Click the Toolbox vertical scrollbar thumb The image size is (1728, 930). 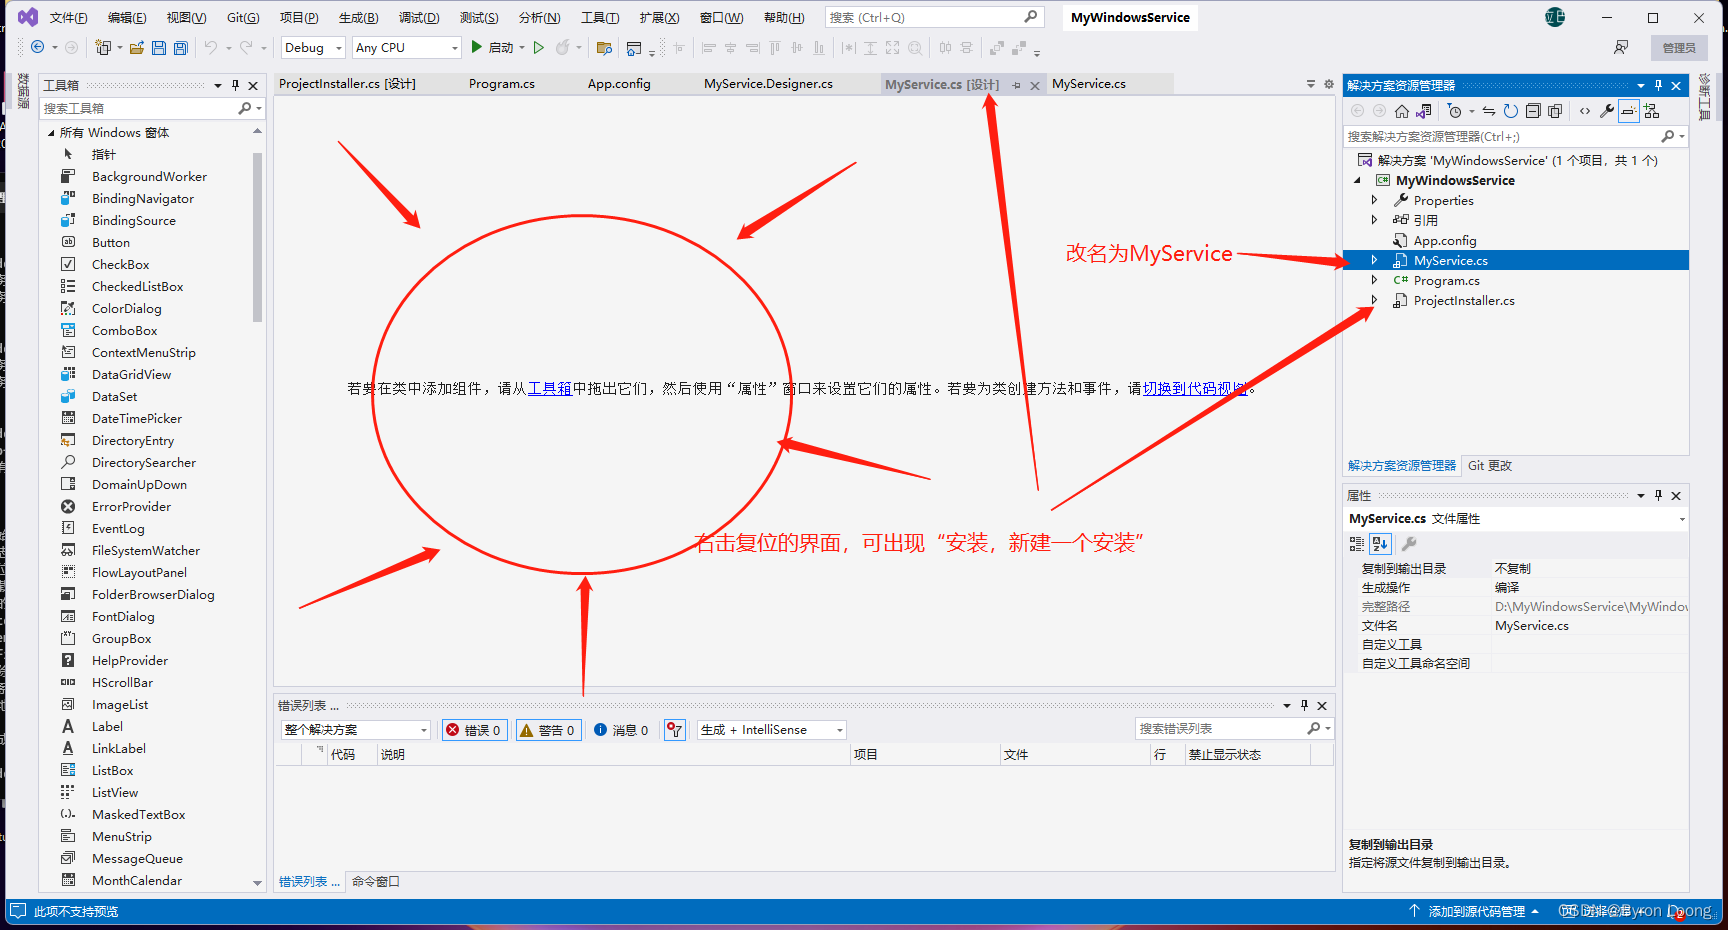(x=257, y=237)
